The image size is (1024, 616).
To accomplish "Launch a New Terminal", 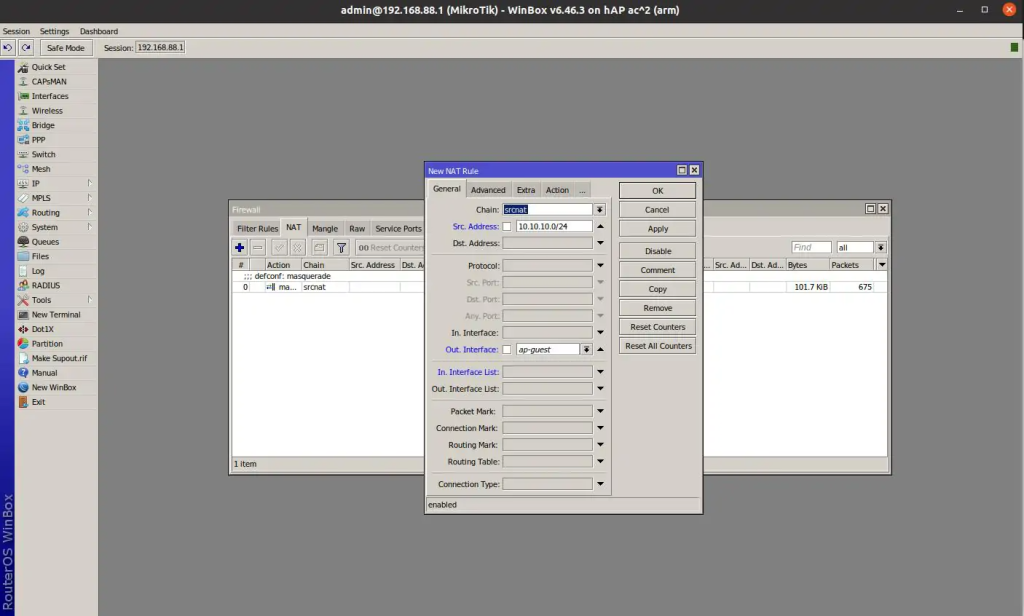I will click(x=56, y=314).
